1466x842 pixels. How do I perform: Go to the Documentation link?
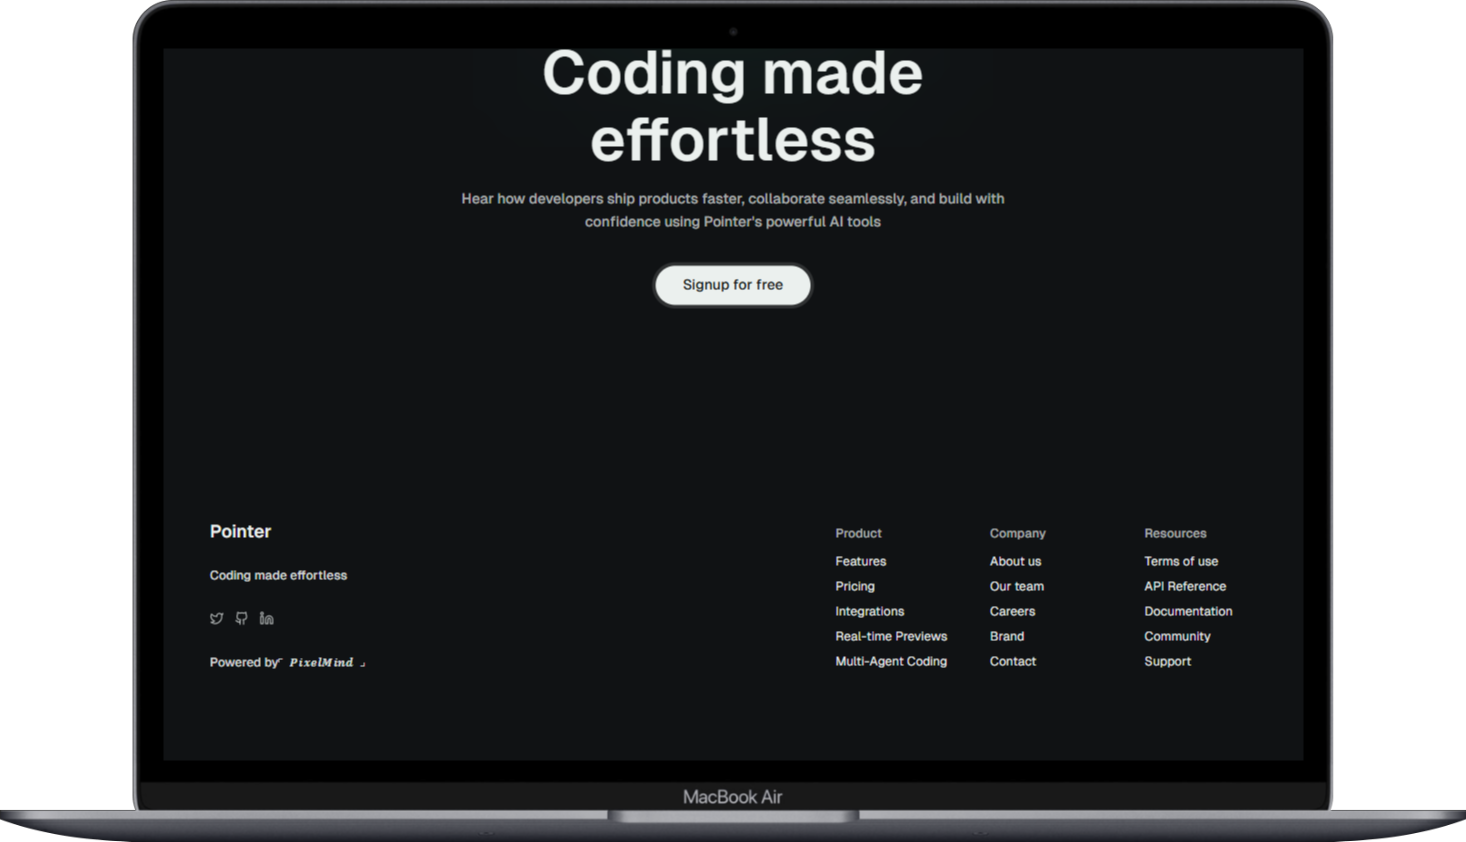1187,611
